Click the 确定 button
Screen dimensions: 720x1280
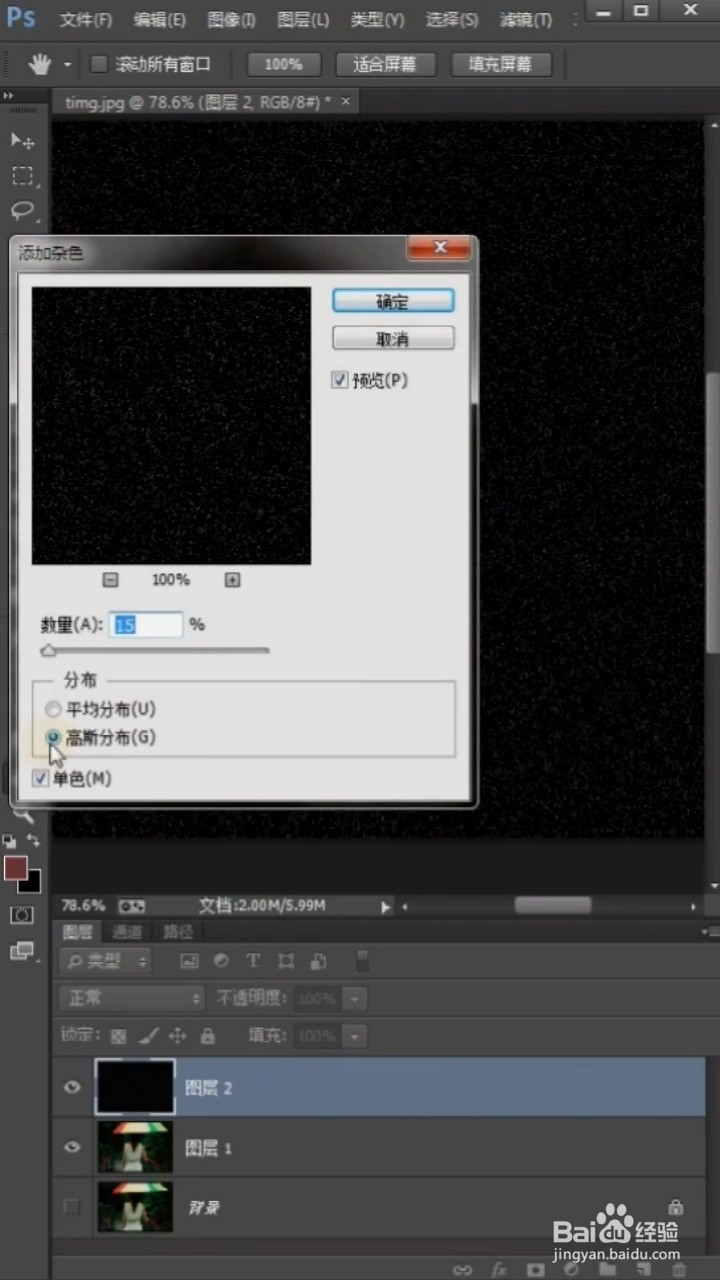[393, 301]
